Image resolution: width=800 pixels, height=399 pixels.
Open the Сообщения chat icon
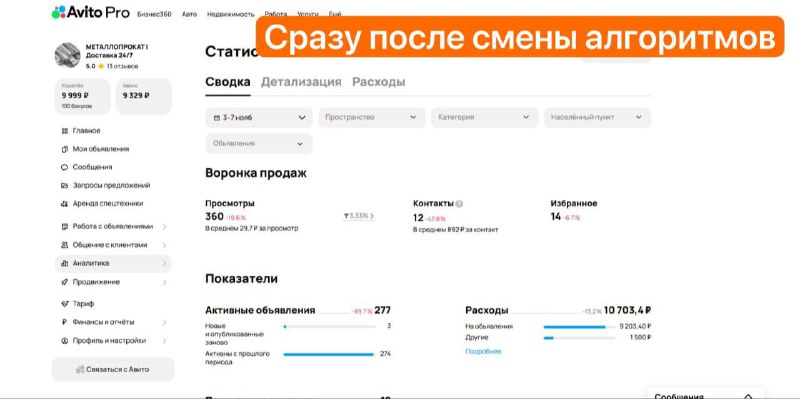[x=64, y=167]
